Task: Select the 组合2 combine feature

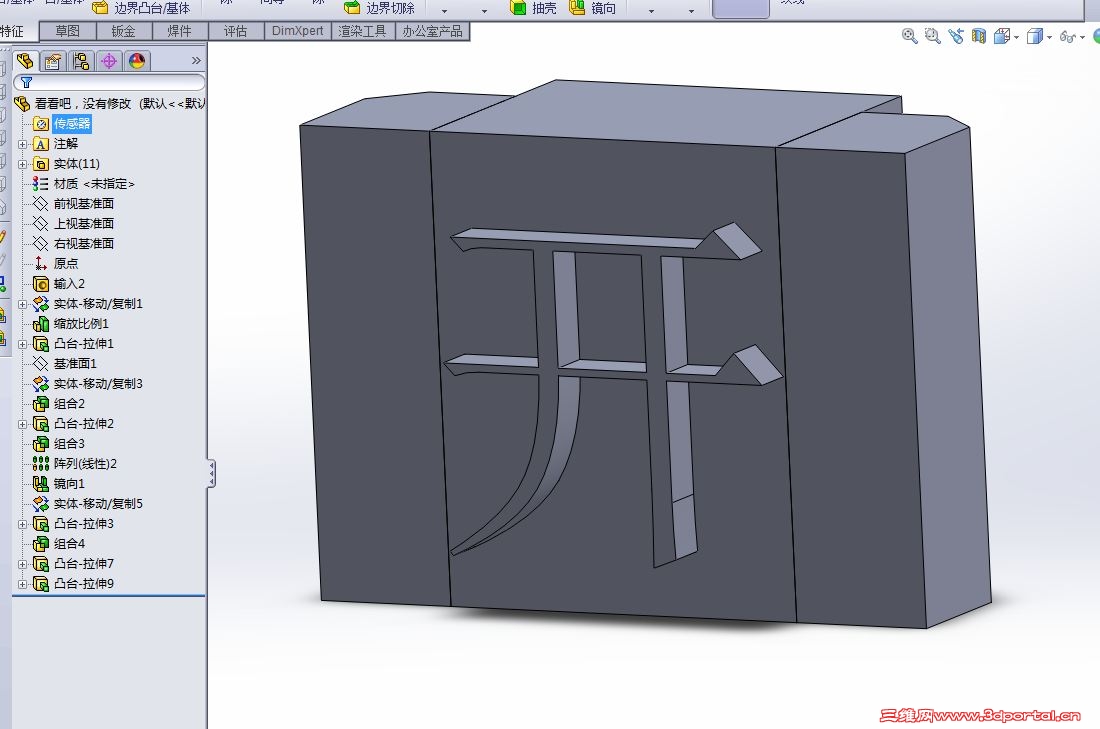Action: (x=60, y=403)
